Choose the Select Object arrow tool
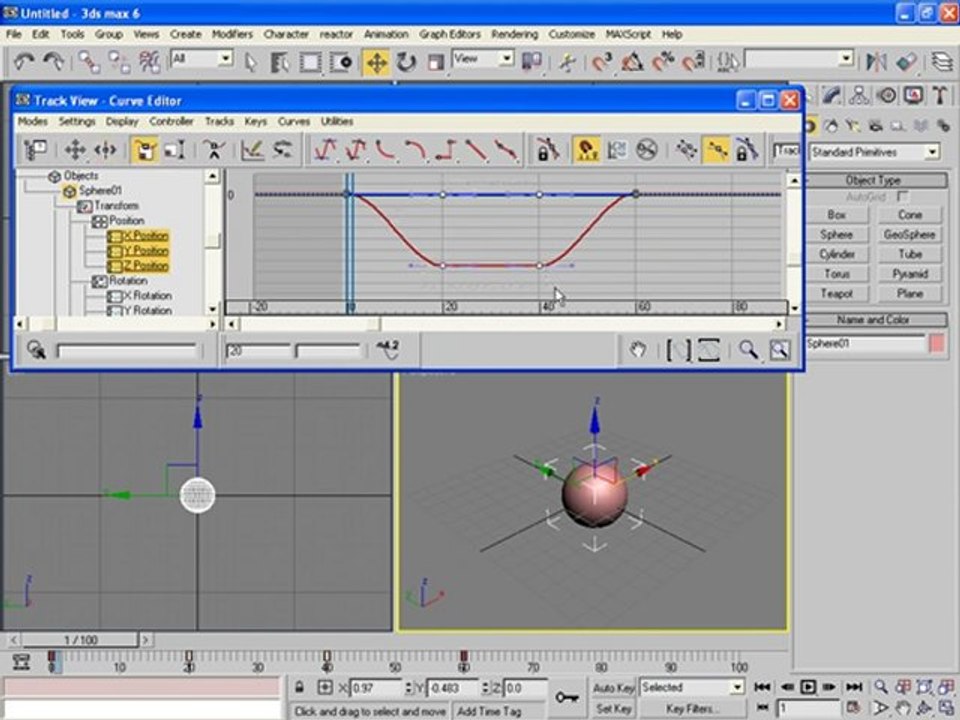 (x=250, y=61)
